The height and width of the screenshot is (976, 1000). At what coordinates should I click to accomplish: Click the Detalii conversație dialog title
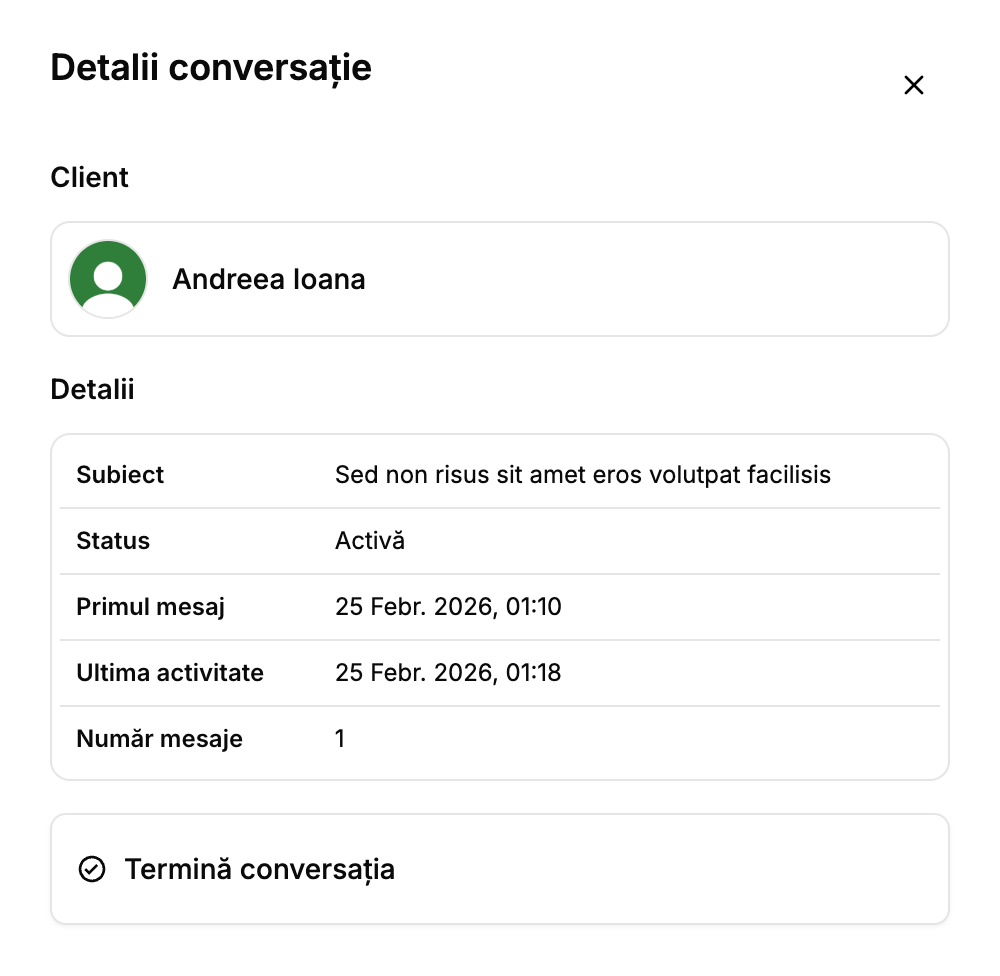tap(211, 68)
